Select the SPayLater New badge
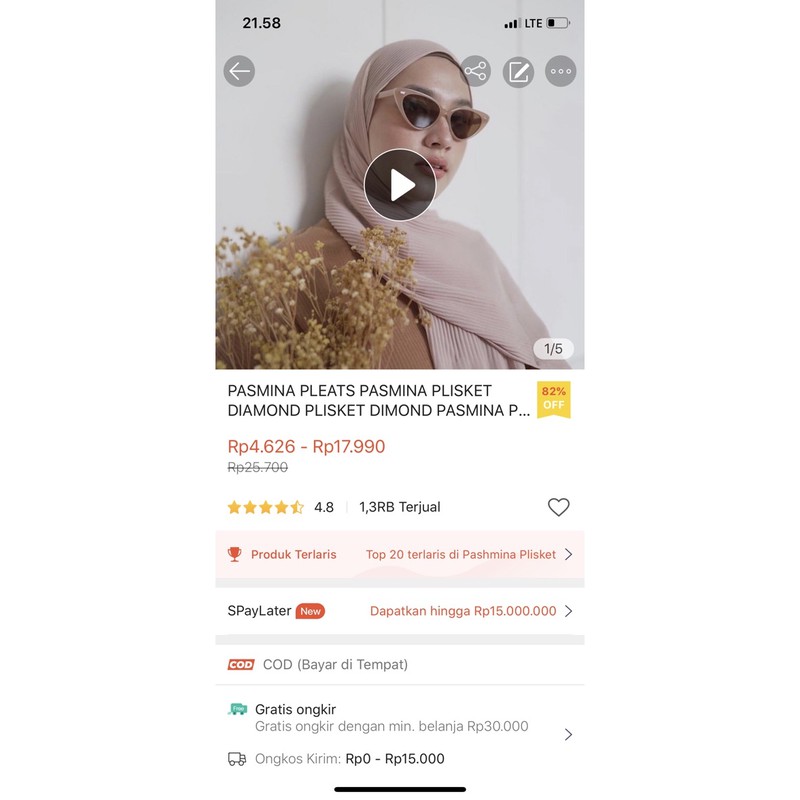800x800 pixels. click(310, 611)
